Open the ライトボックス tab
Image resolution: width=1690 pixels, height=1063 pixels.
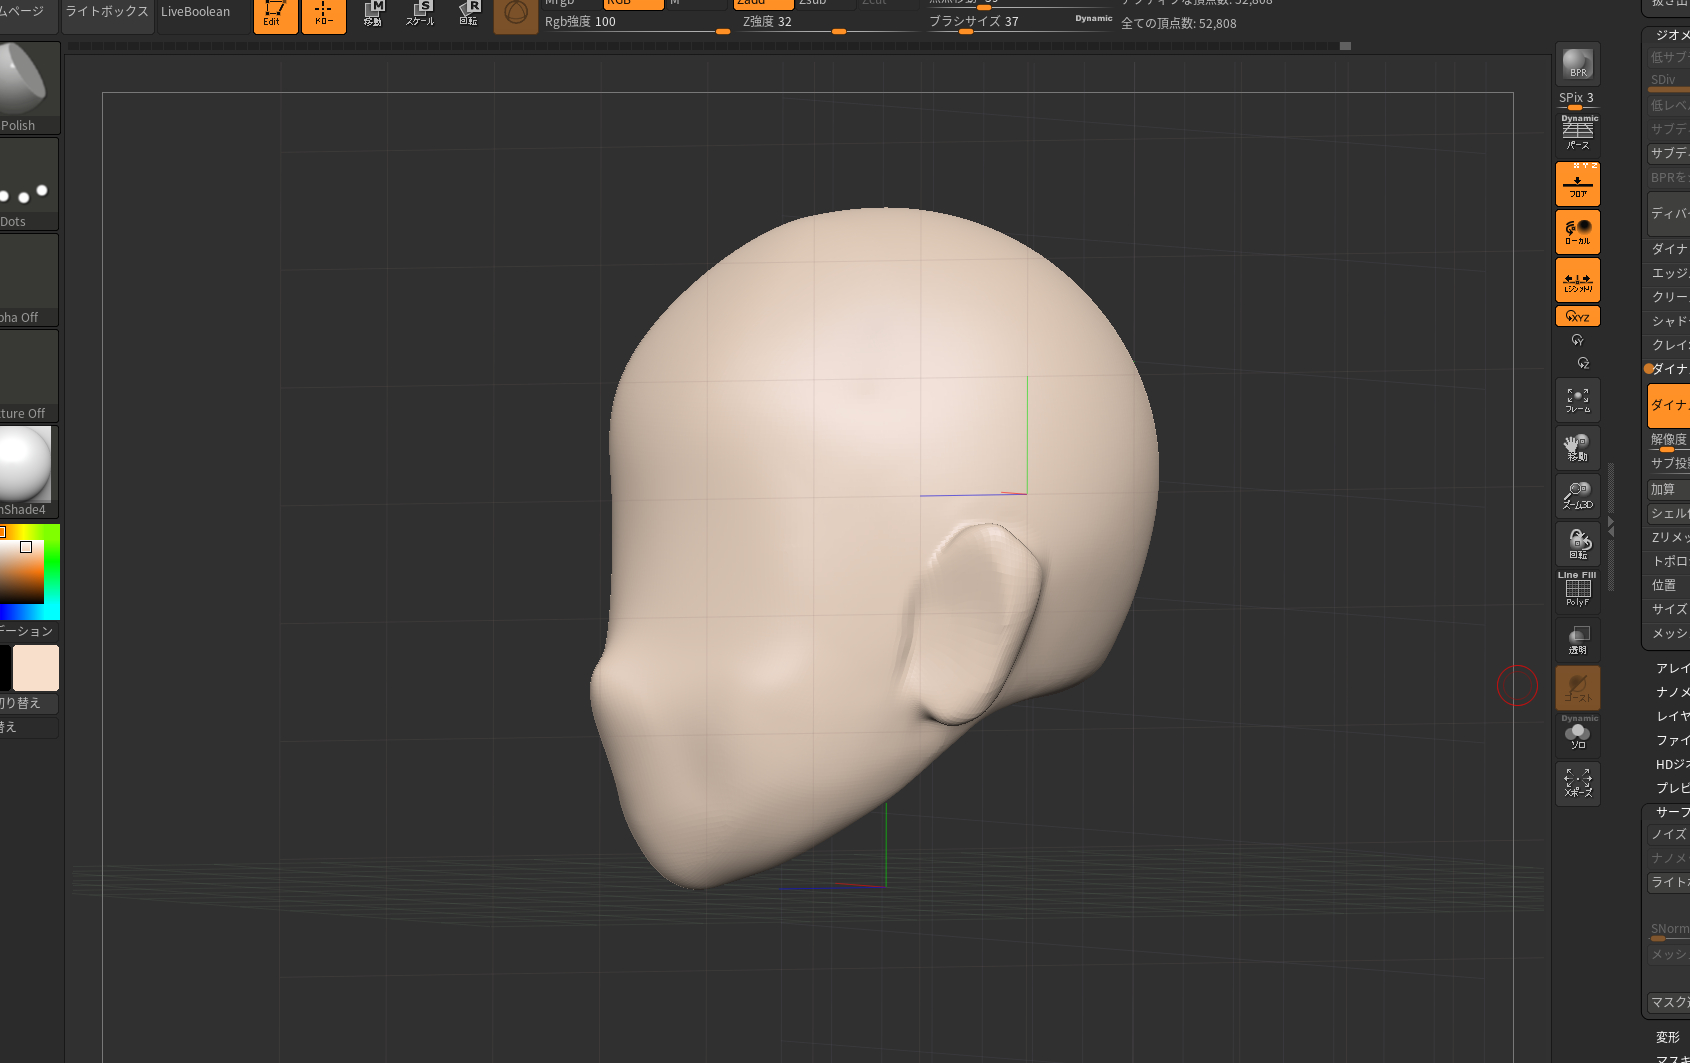107,12
